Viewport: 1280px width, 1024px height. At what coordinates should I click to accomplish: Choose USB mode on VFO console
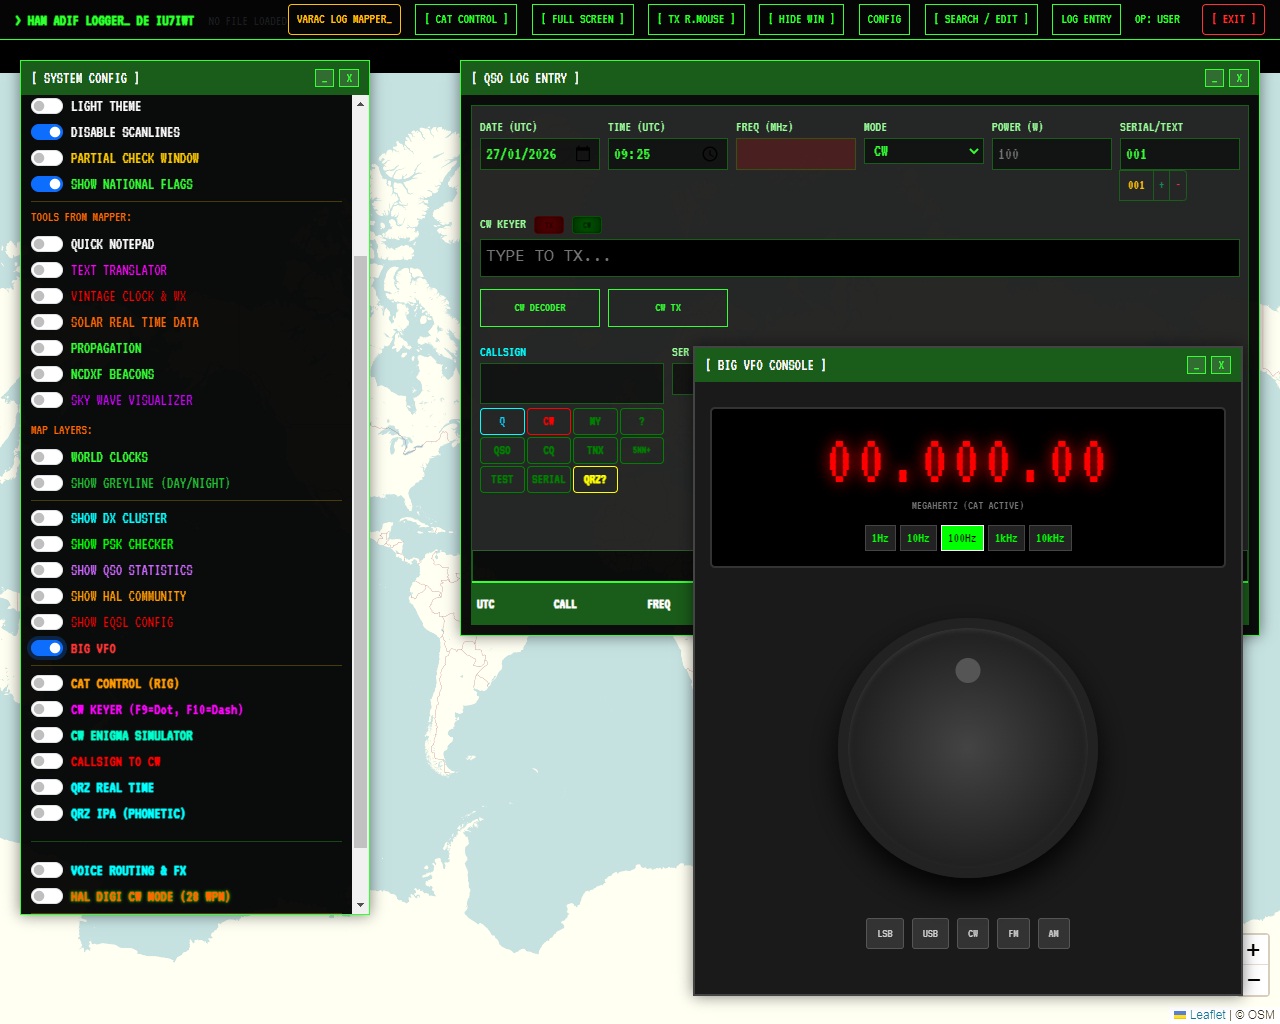pos(930,933)
